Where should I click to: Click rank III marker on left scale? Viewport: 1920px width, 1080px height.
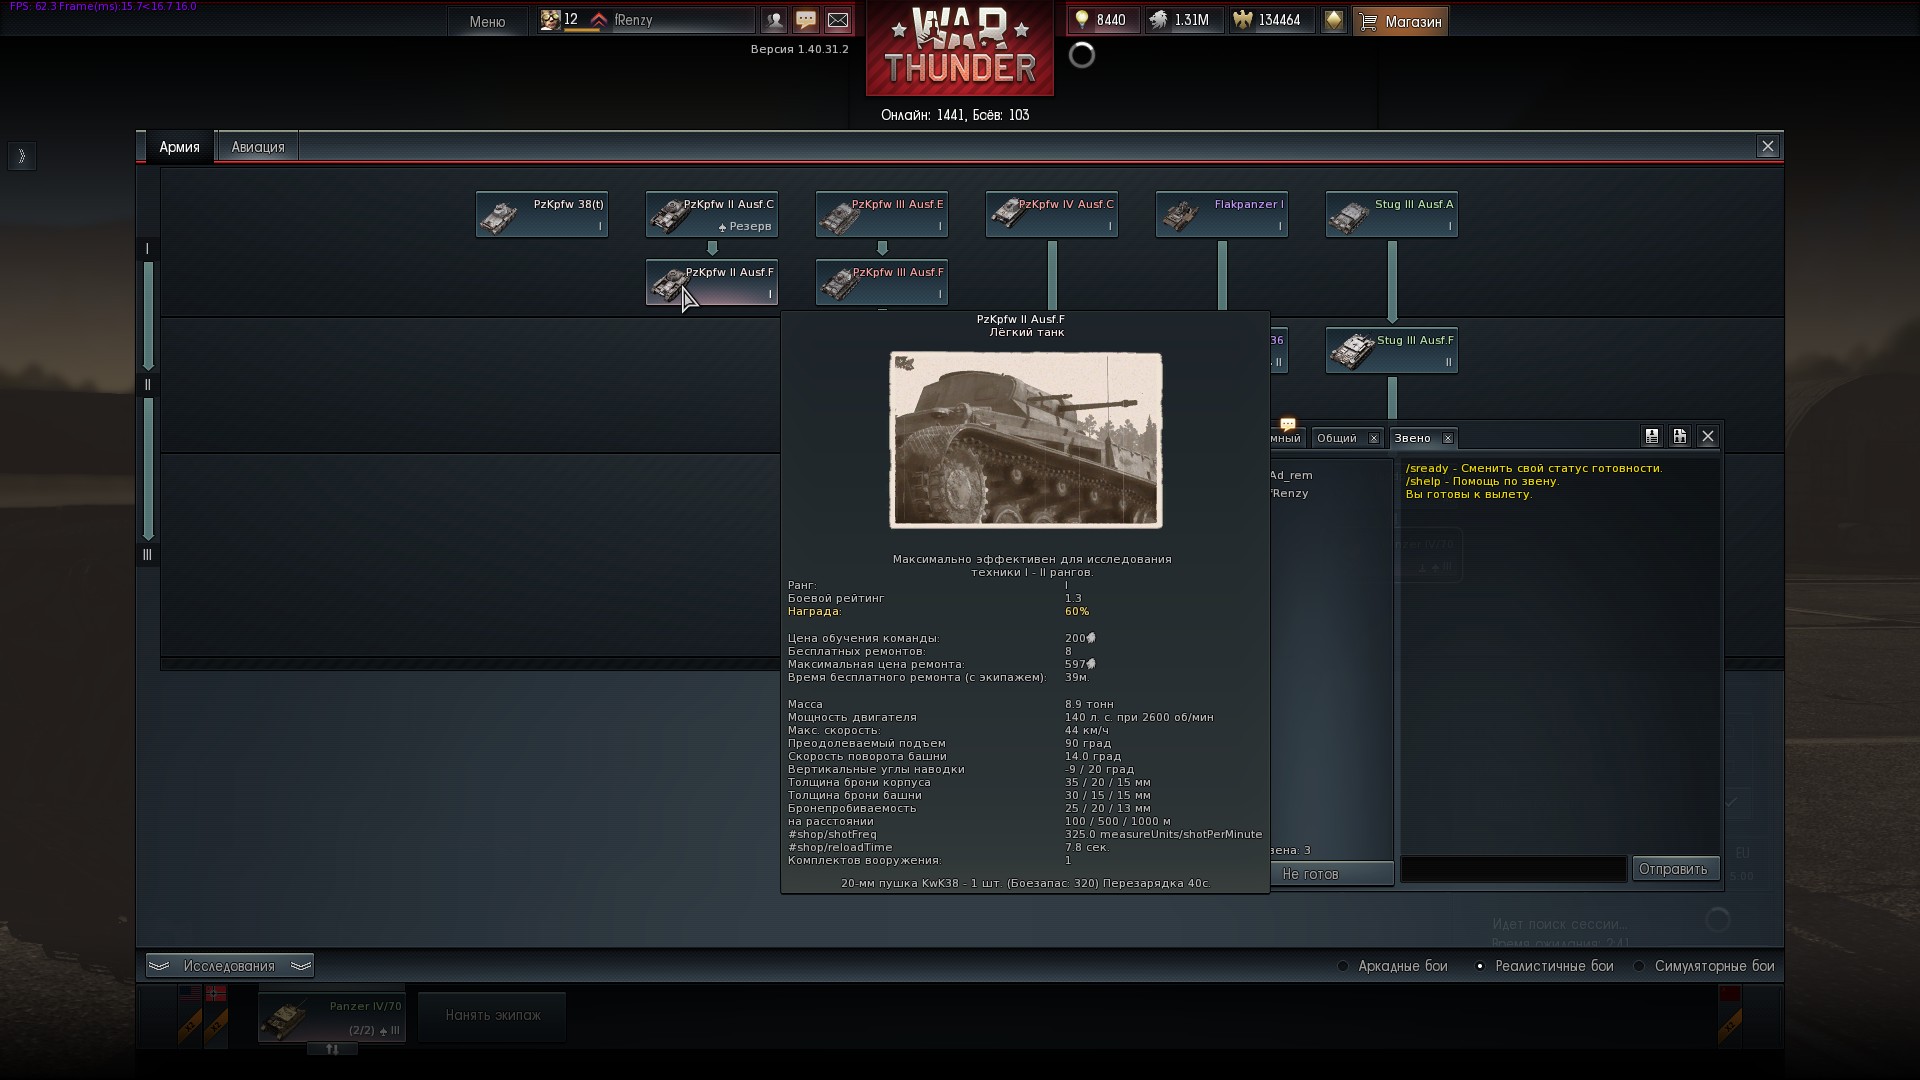pos(147,555)
